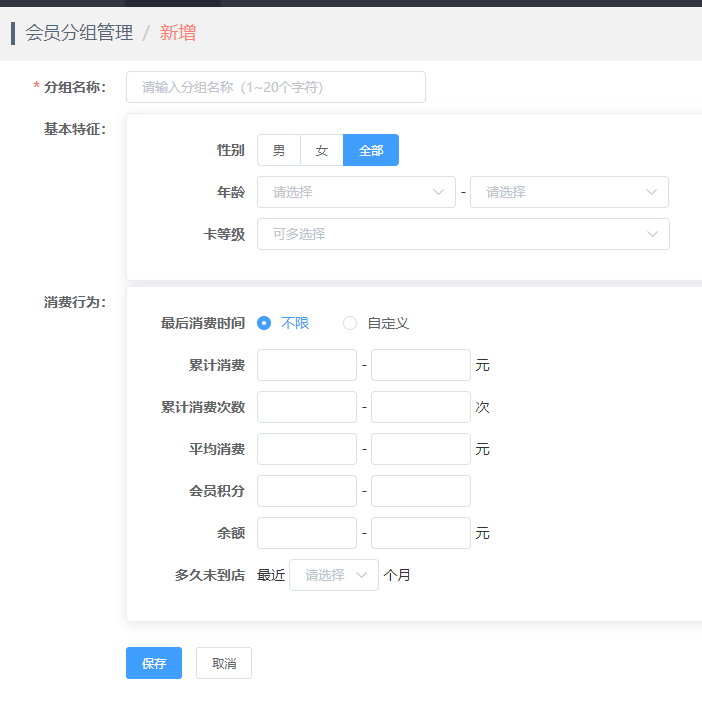Image resolution: width=702 pixels, height=710 pixels.
Task: Select 全部 gender option
Action: pos(371,150)
